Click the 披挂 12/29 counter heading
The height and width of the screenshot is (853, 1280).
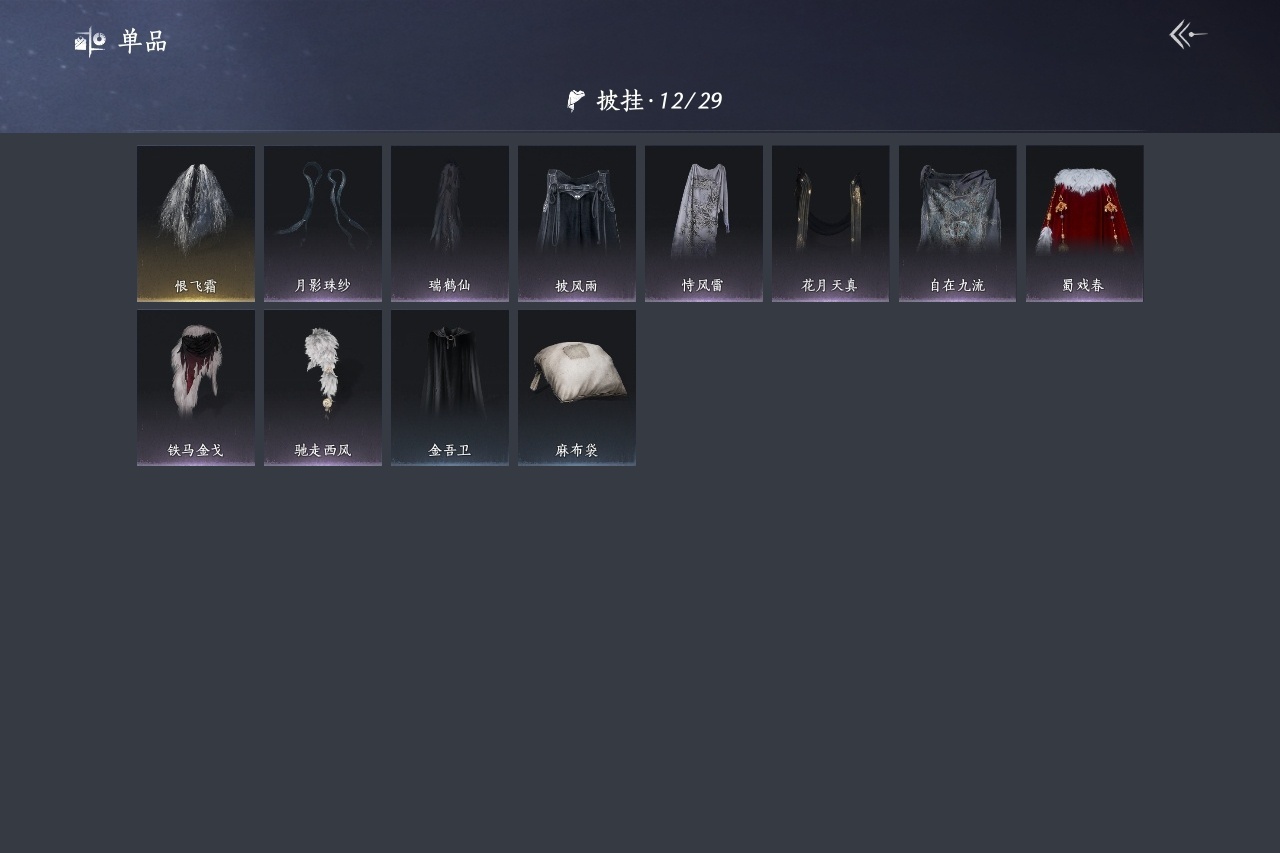click(x=660, y=100)
